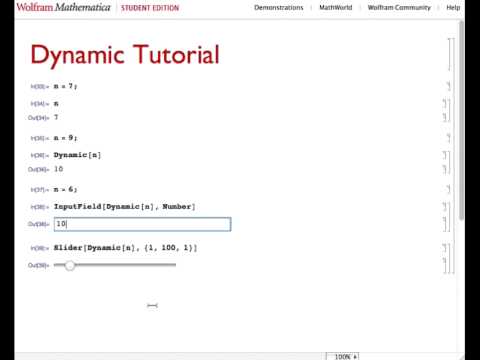
Task: Click the slider thumb for n
Action: (x=70, y=265)
